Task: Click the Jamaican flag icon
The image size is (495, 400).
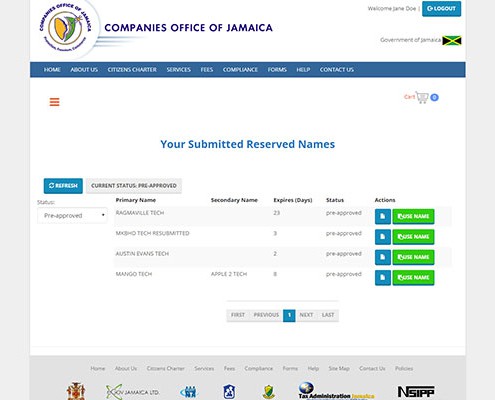Action: point(452,40)
